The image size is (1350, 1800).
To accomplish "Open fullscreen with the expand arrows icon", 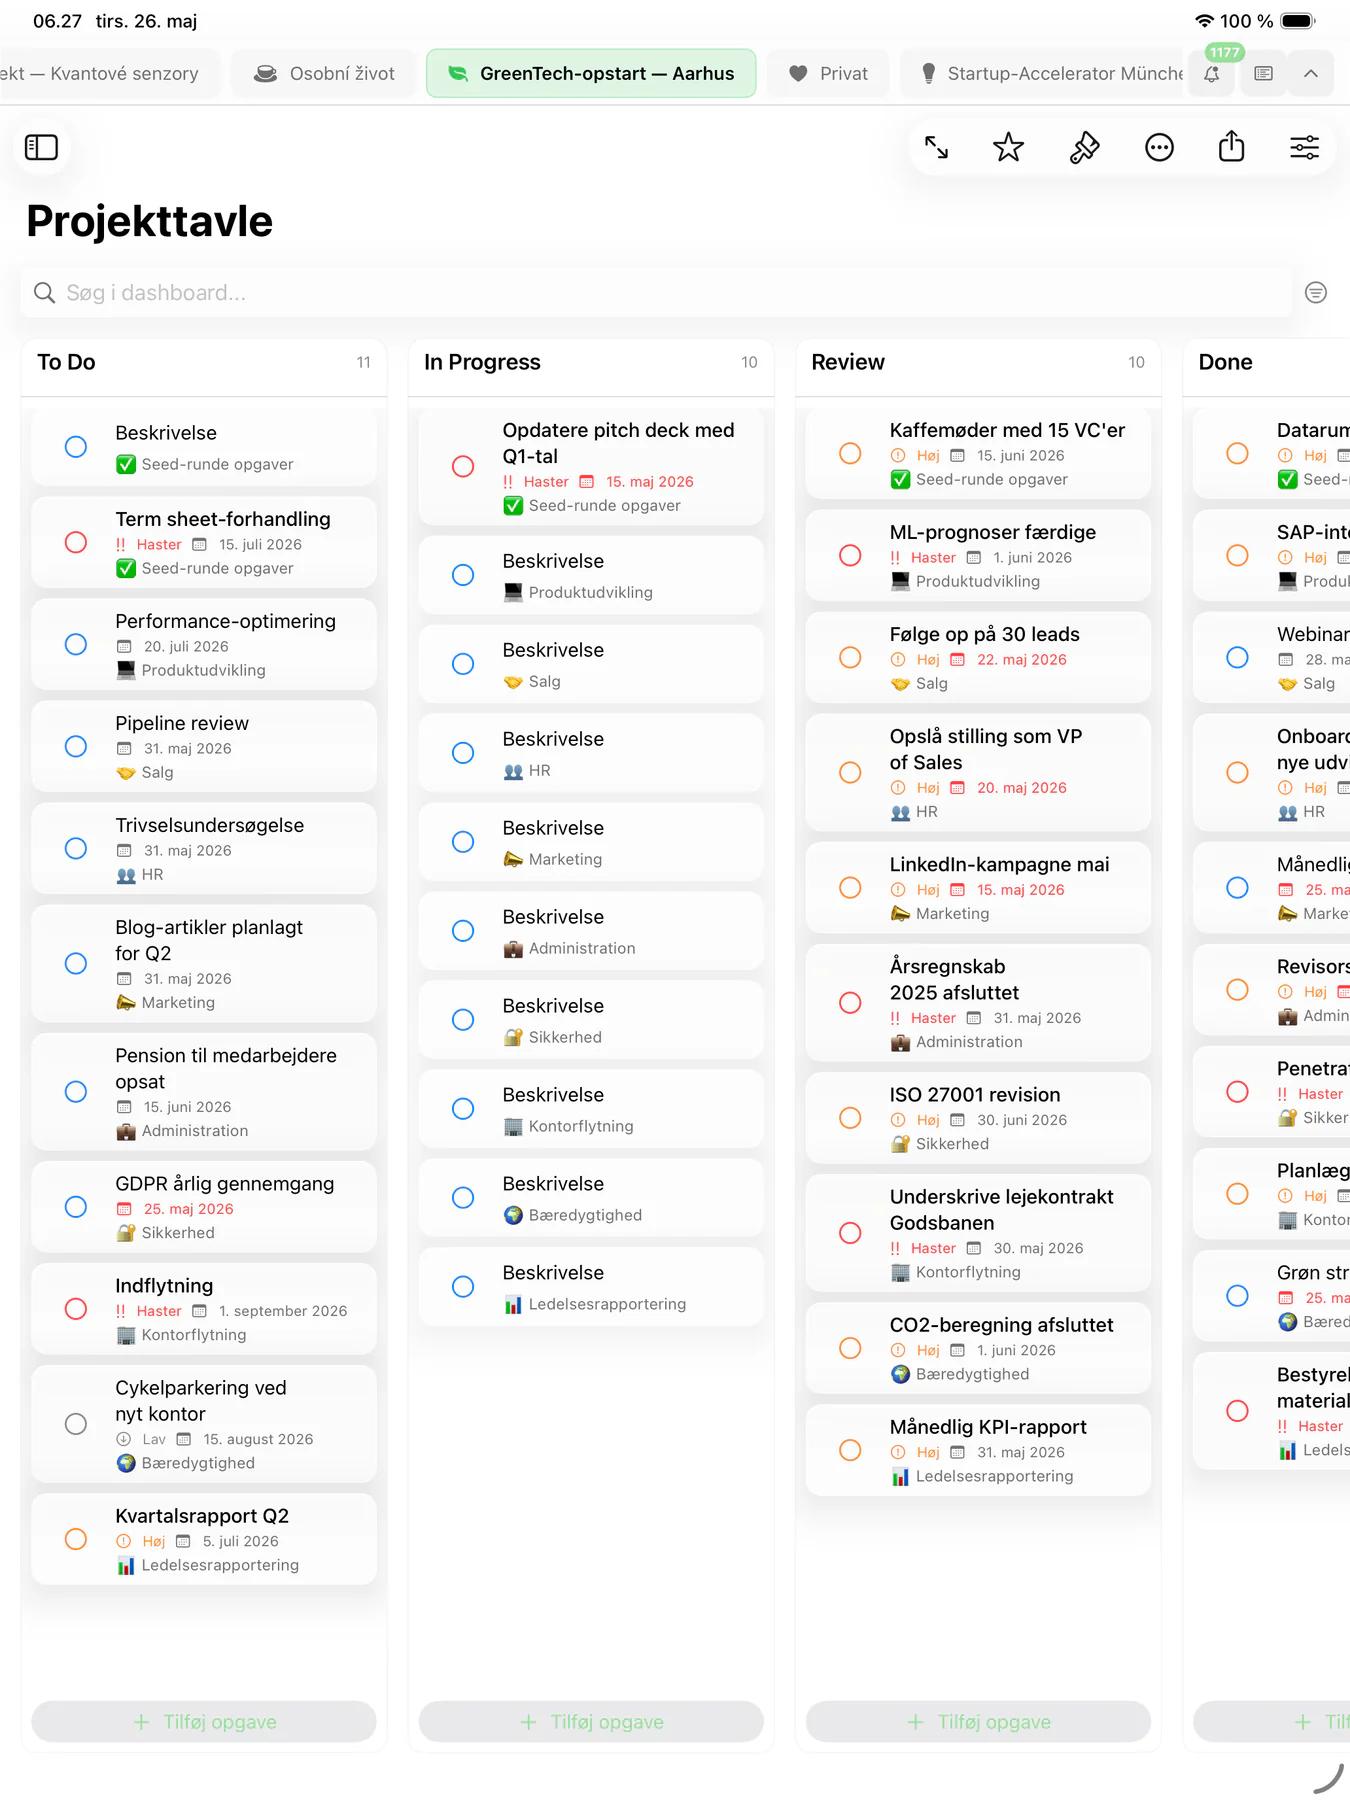I will [x=936, y=148].
